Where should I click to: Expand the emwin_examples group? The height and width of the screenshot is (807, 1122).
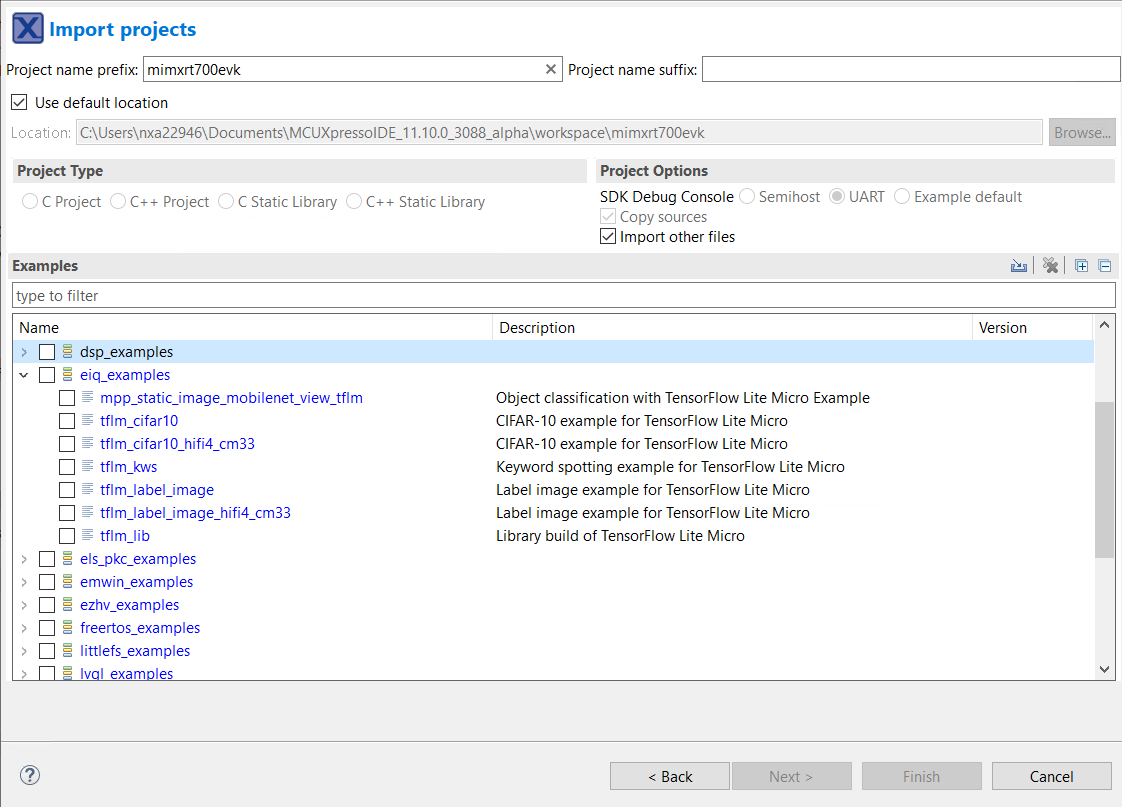pos(24,582)
